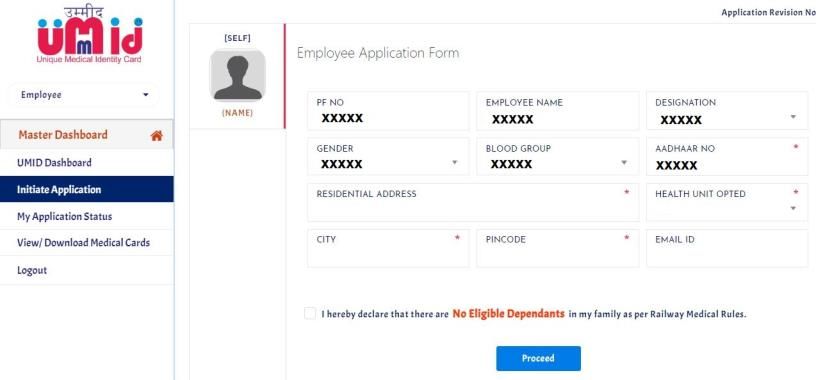This screenshot has height=380, width=816.
Task: Expand the Blood Group dropdown
Action: [x=557, y=156]
